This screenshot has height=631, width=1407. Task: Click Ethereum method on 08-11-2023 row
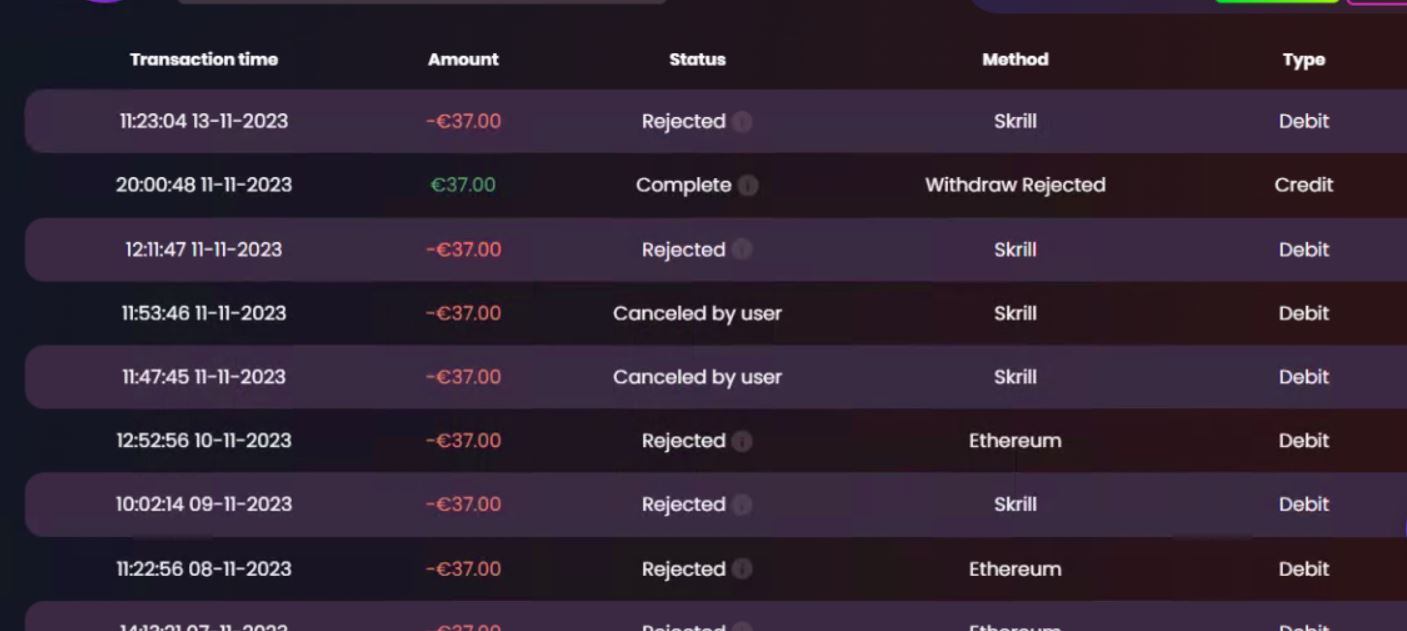(x=1015, y=569)
